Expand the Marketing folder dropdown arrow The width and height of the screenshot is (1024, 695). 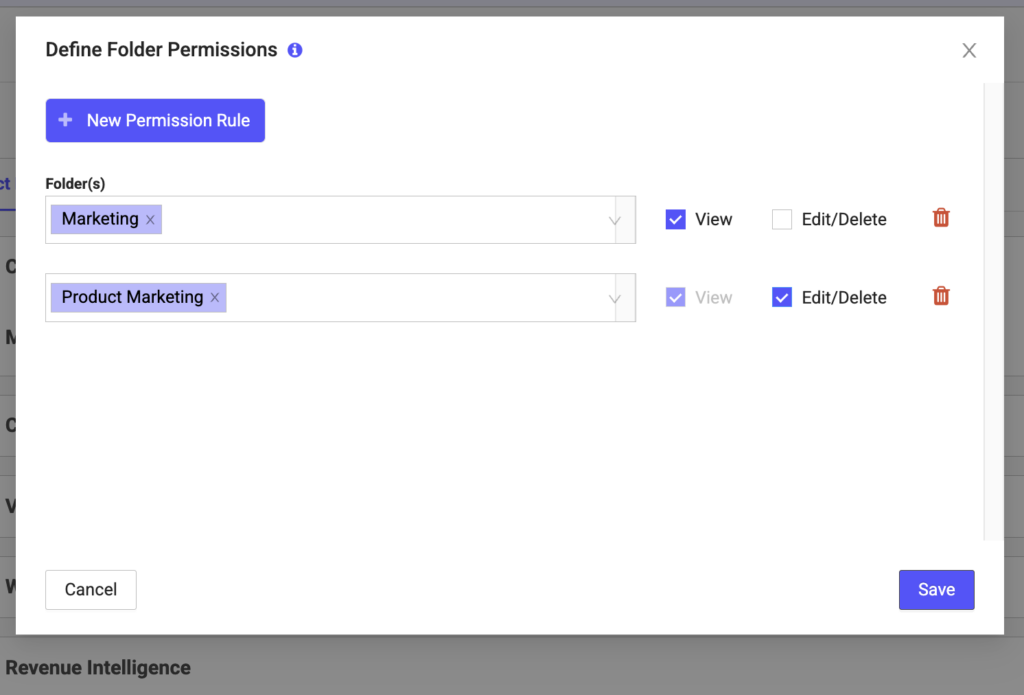pos(615,221)
